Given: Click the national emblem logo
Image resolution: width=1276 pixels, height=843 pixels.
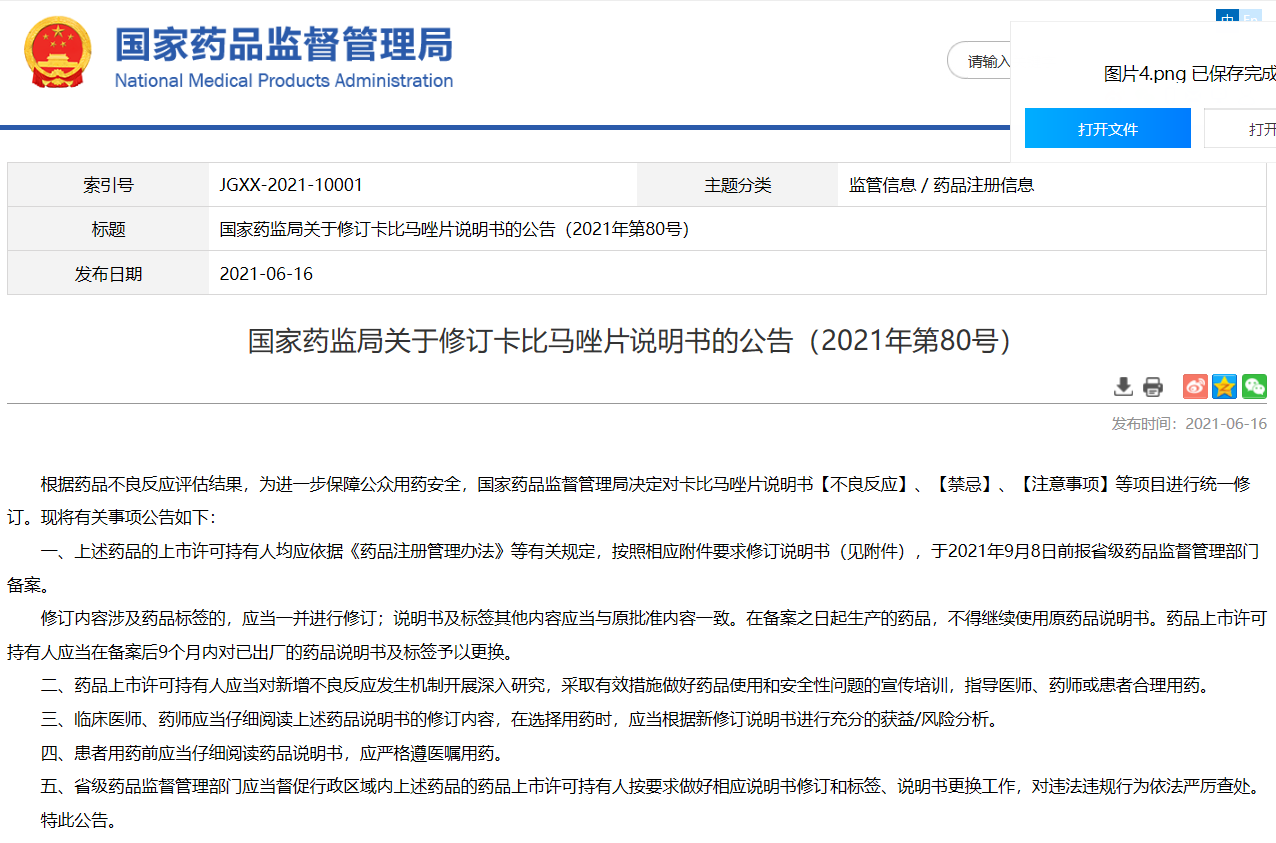Looking at the screenshot, I should click(x=57, y=52).
